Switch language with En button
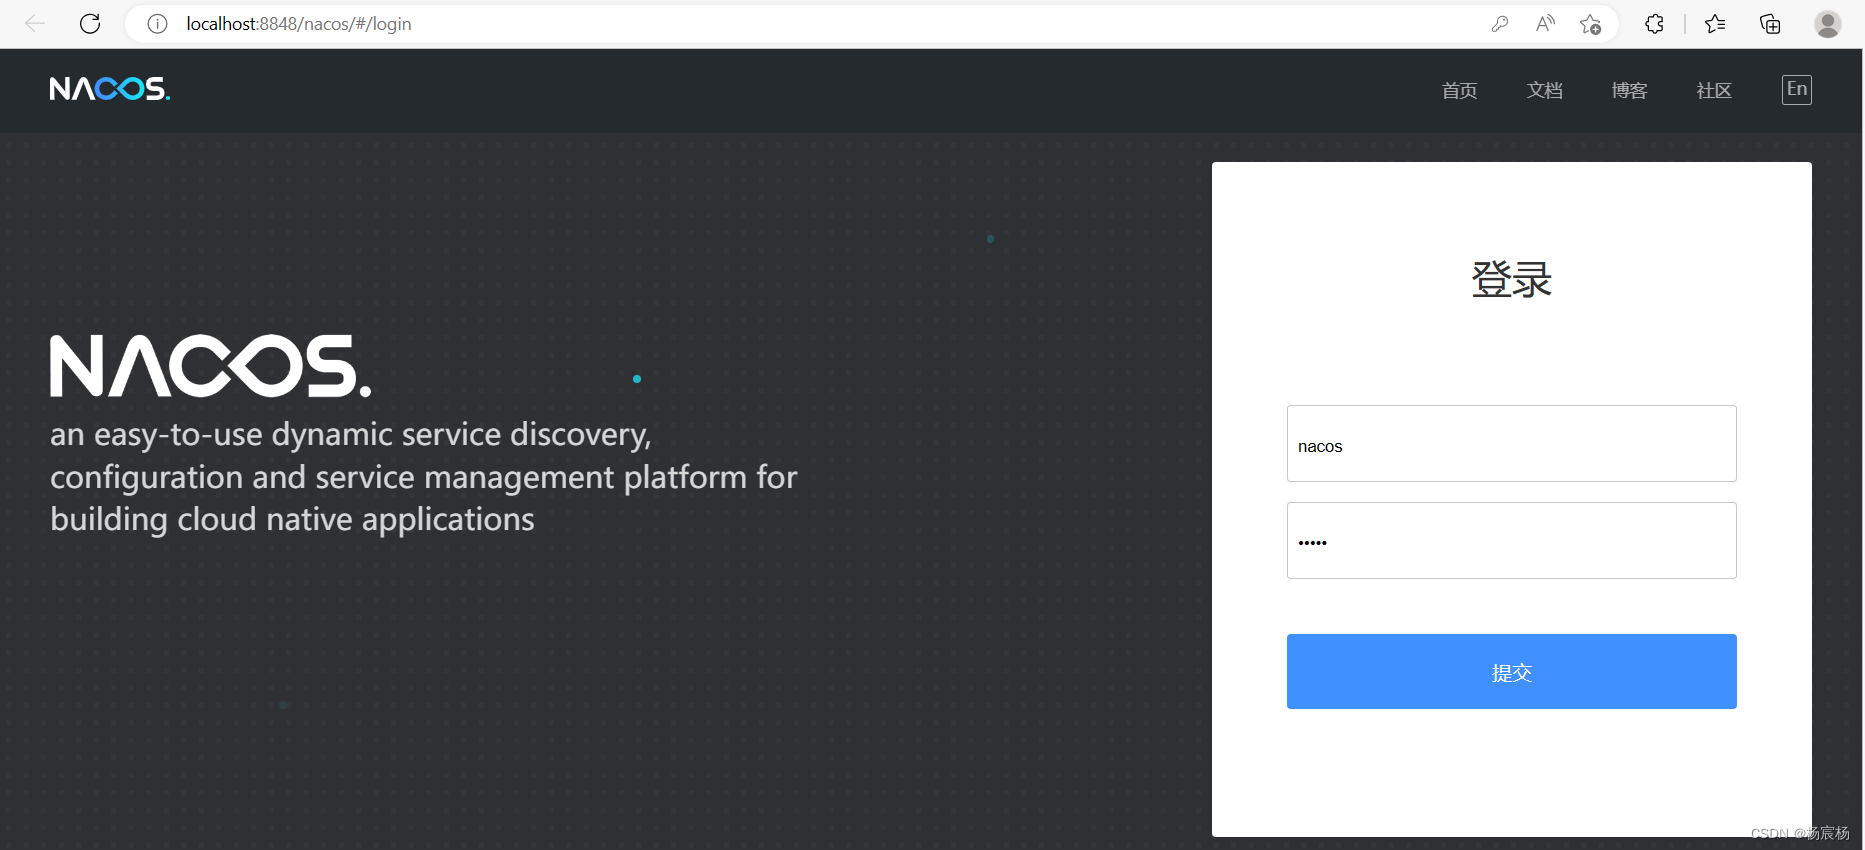1865x850 pixels. coord(1797,90)
